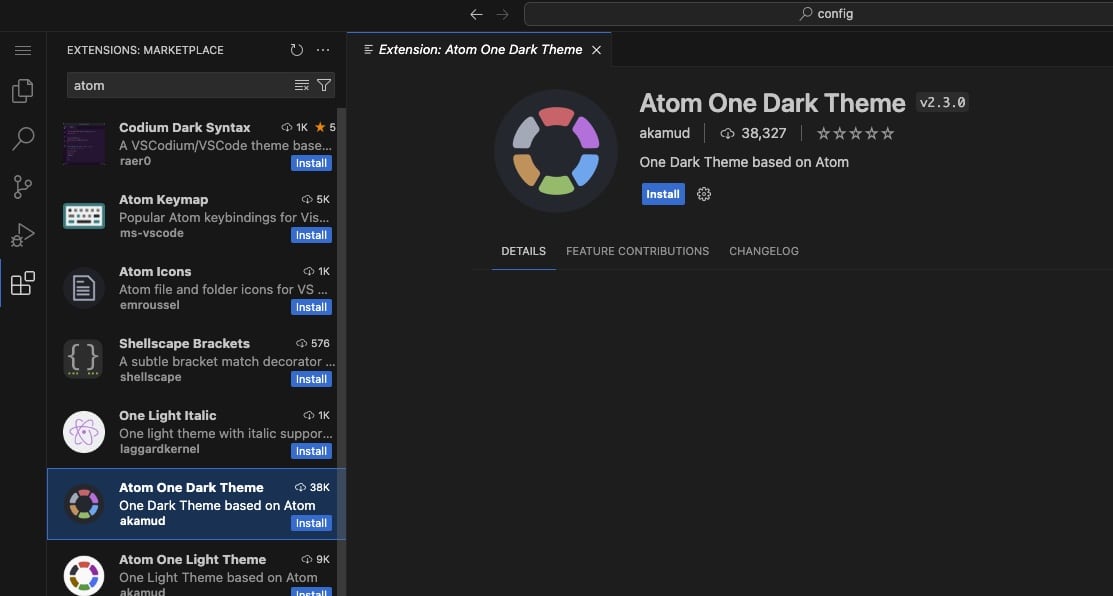Viewport: 1113px width, 596px height.
Task: Open the extension filter options
Action: pos(324,85)
